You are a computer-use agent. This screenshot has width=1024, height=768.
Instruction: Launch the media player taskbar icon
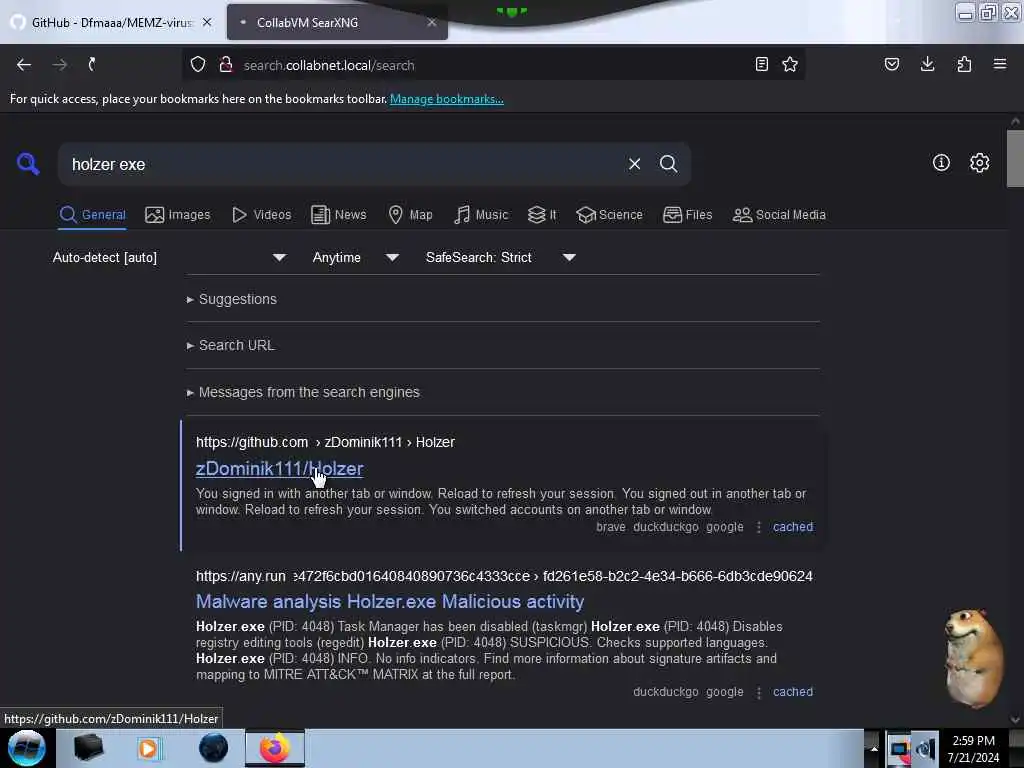pyautogui.click(x=148, y=748)
